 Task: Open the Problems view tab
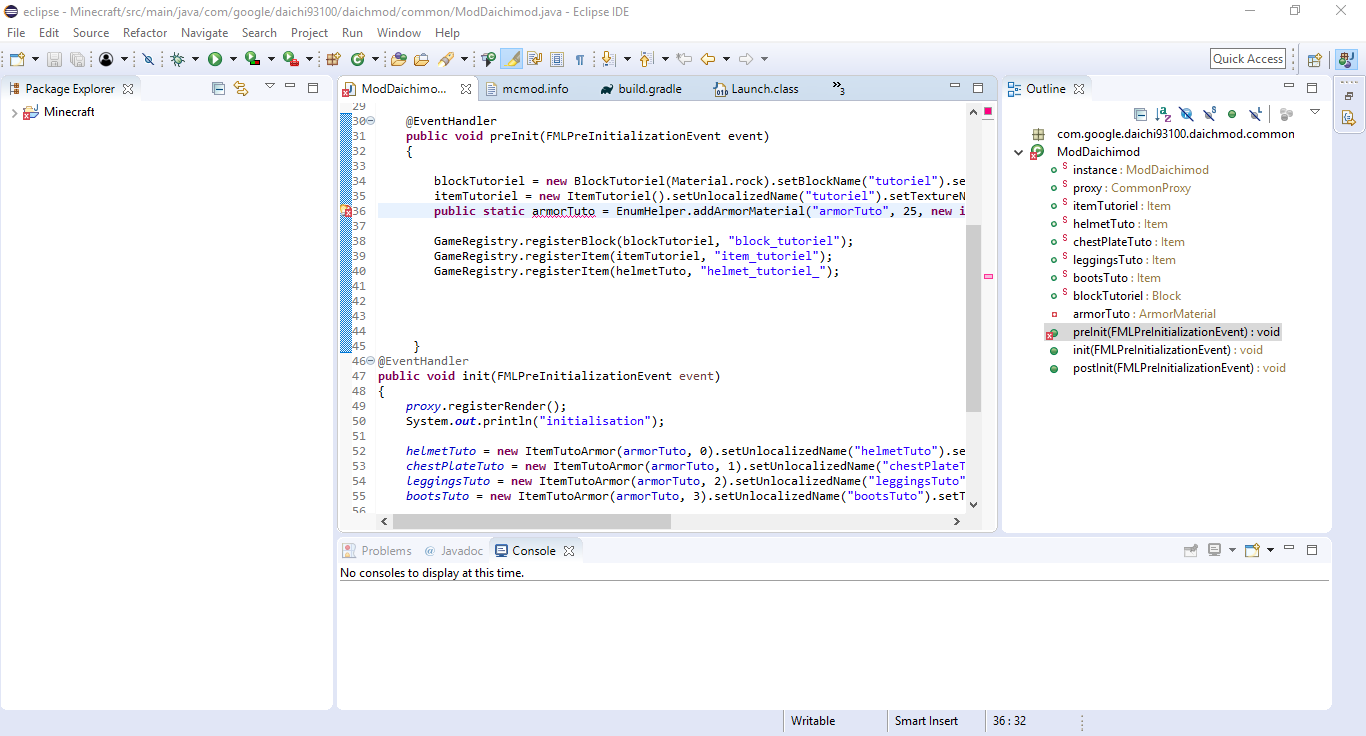click(x=385, y=551)
